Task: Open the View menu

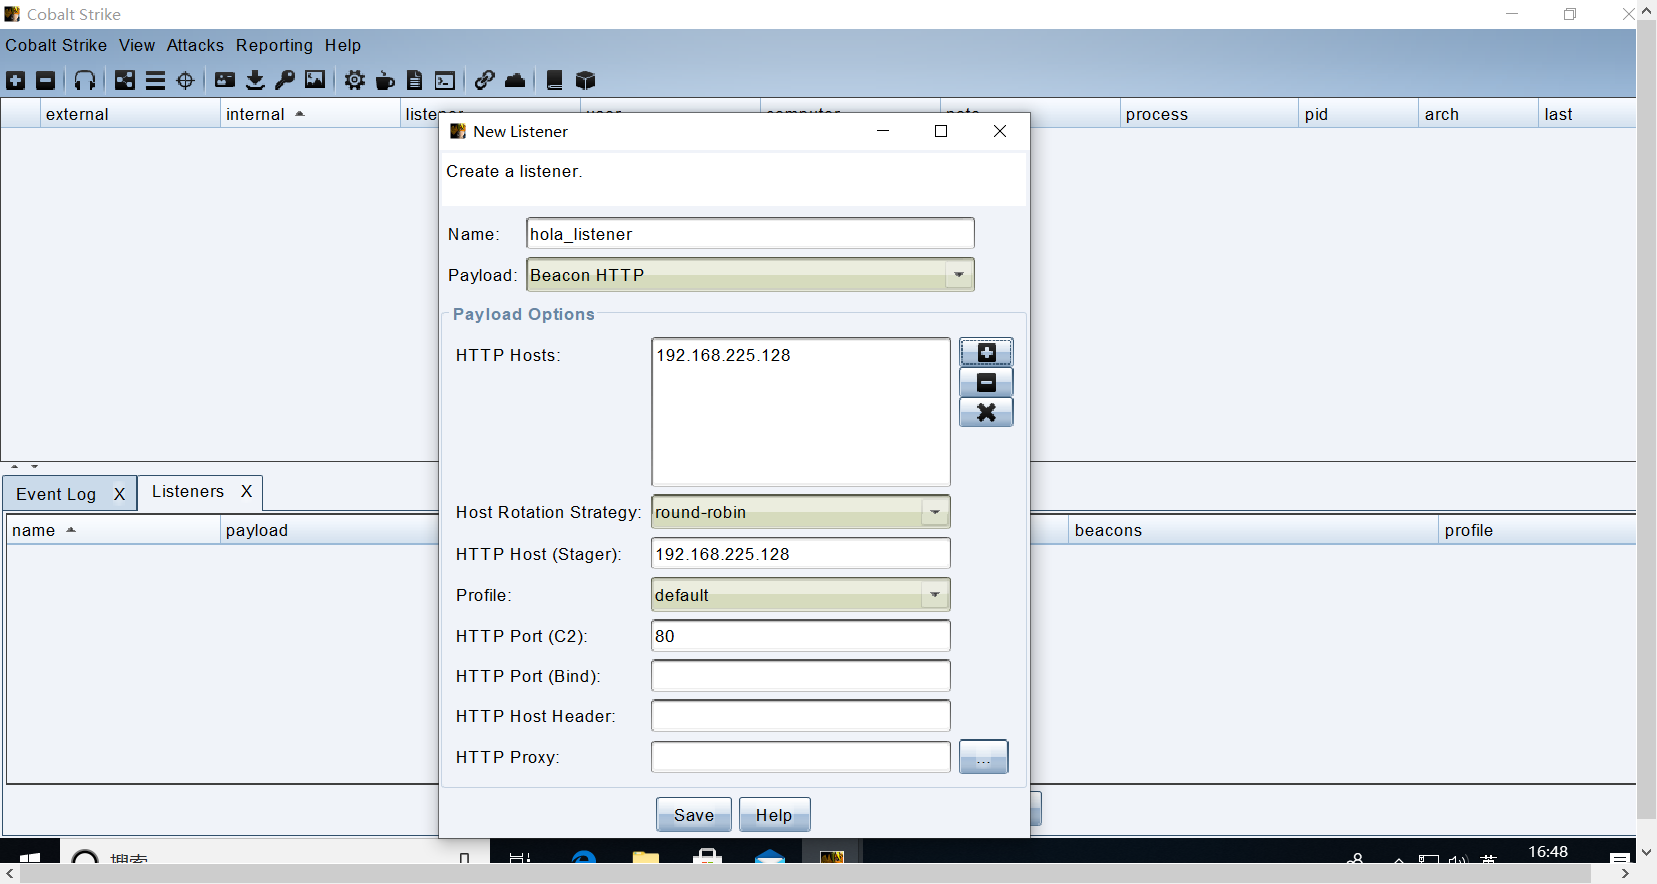Action: [x=137, y=45]
